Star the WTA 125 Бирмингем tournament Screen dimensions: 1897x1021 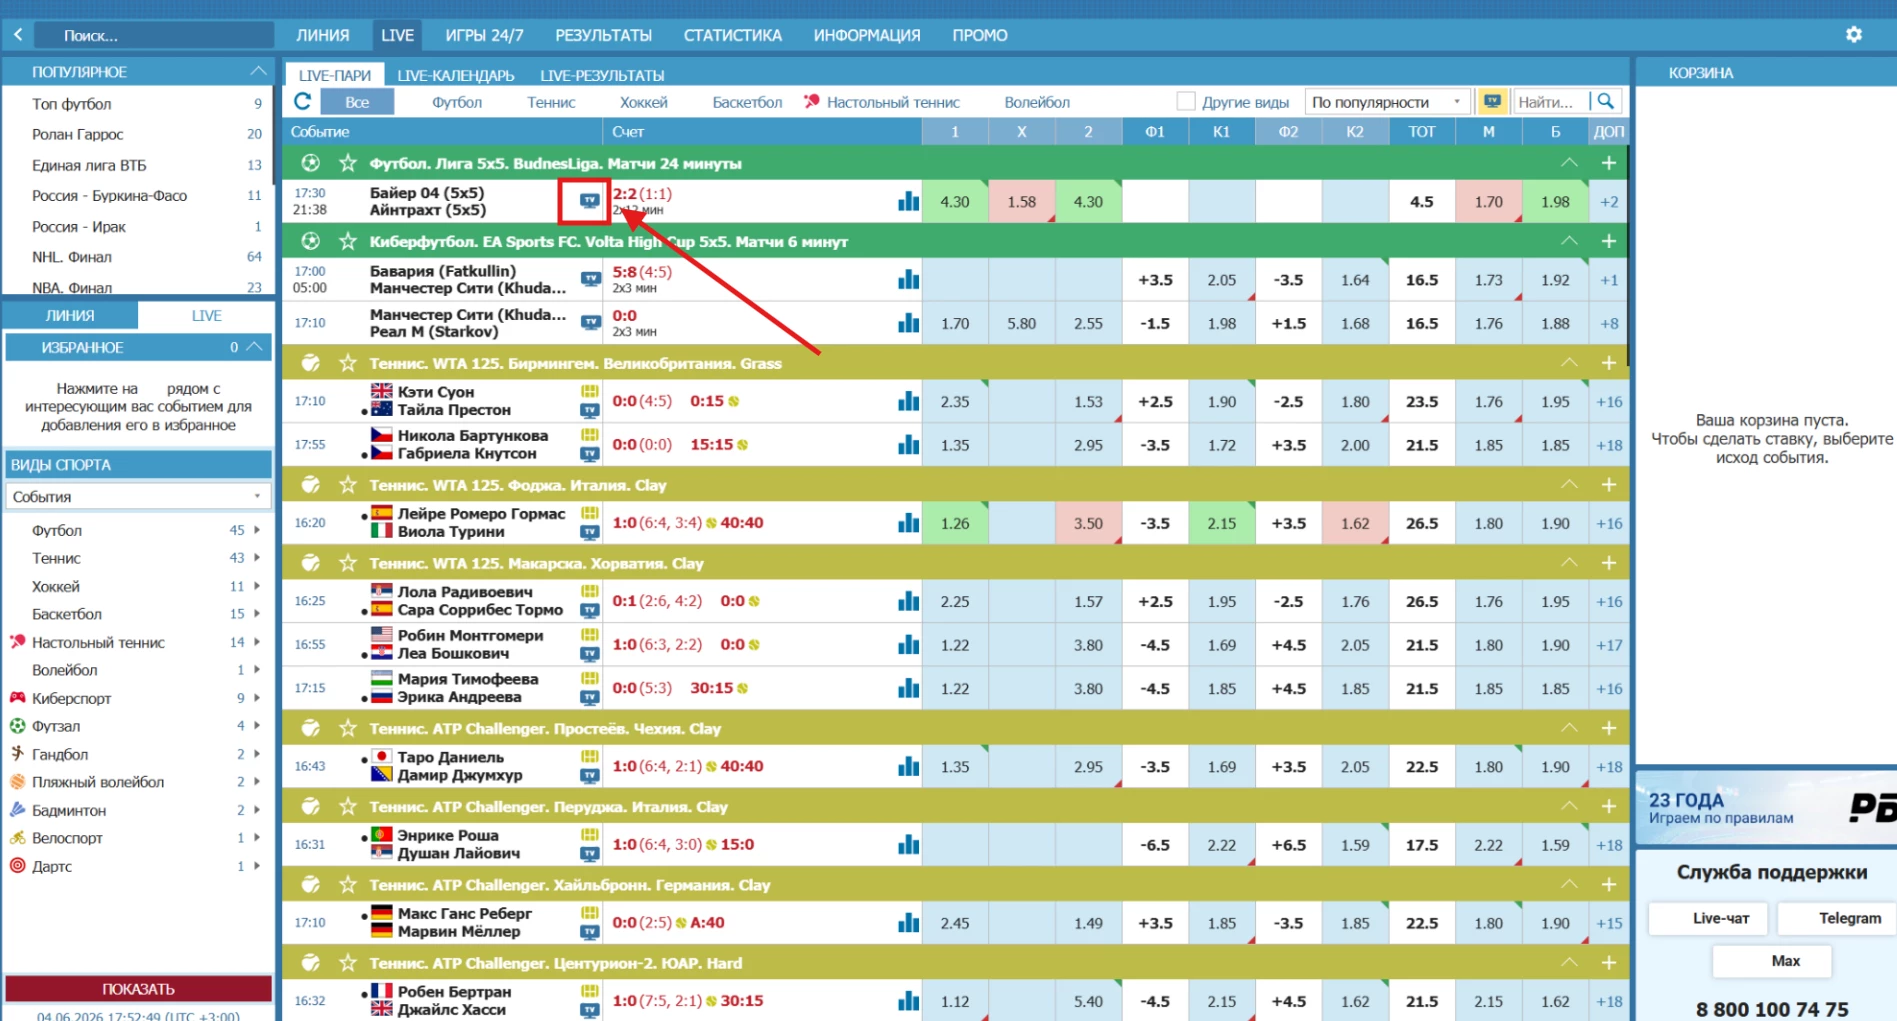click(x=347, y=363)
